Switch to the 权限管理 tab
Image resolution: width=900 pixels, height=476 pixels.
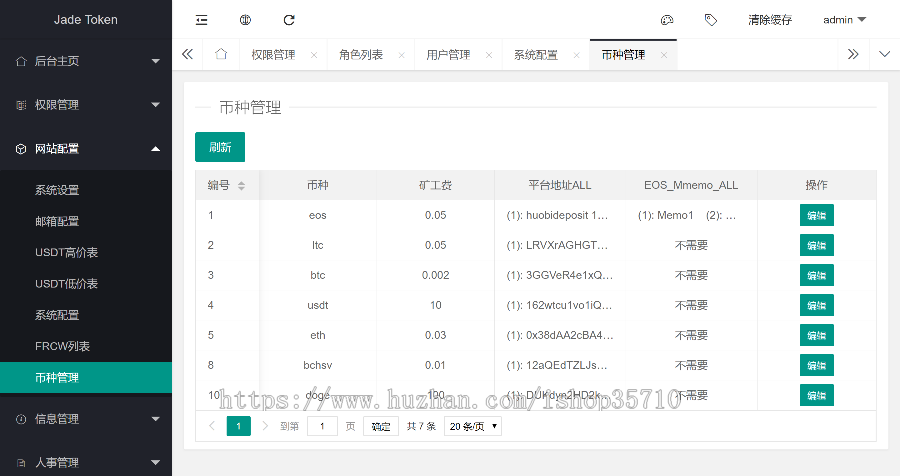coord(273,55)
